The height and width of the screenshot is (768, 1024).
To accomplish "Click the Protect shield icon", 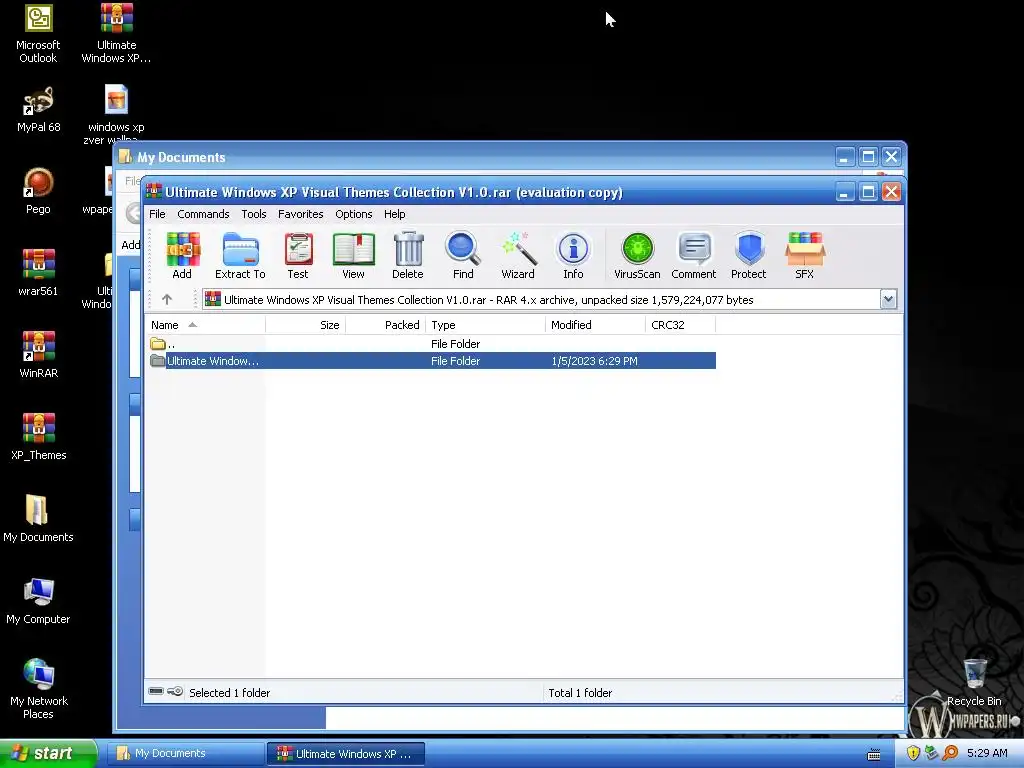I will tap(748, 255).
